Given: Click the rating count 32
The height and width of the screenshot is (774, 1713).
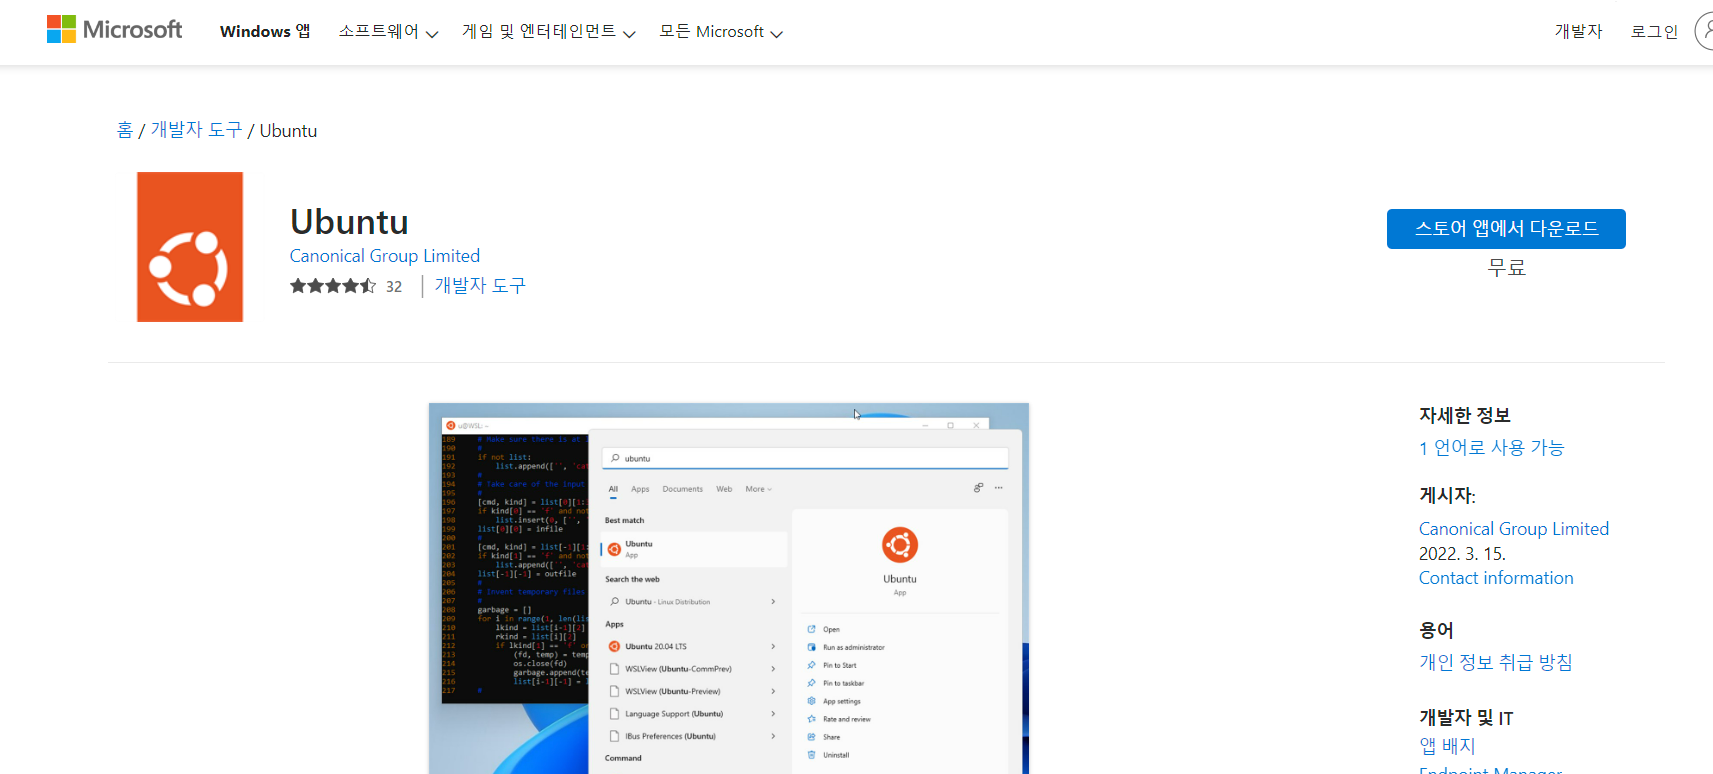Looking at the screenshot, I should pyautogui.click(x=394, y=287).
